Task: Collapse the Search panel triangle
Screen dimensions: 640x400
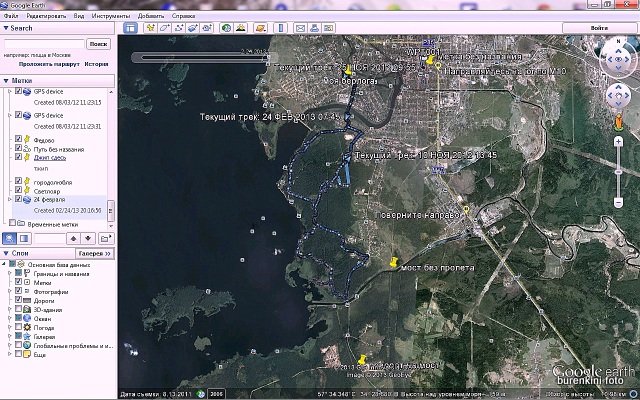Action: [x=6, y=28]
